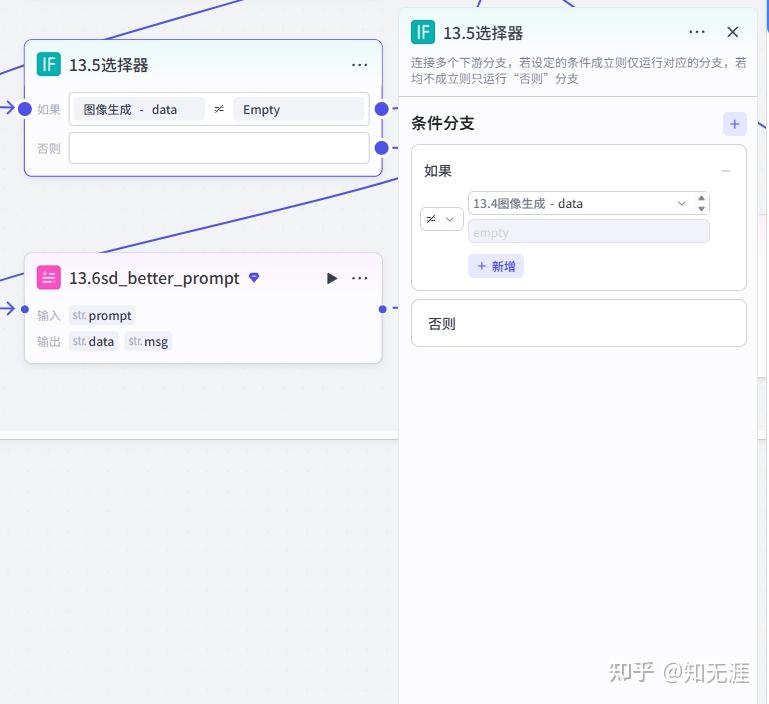The image size is (769, 704).
Task: Click the str prompt input parameter tag
Action: 102,315
